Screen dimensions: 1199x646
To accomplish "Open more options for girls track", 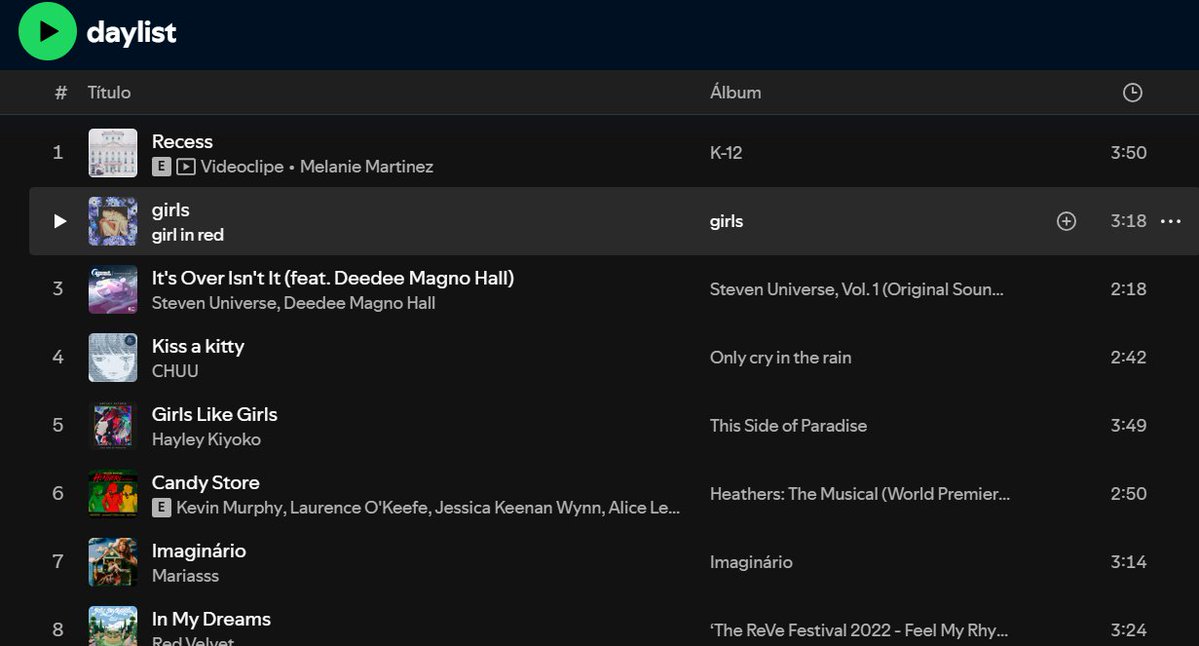I will tap(1171, 221).
